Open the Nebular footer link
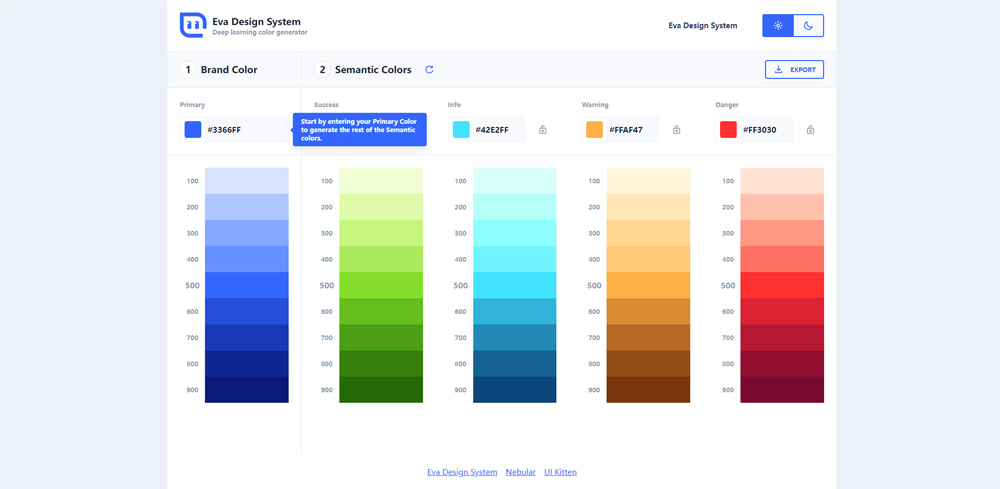 pyautogui.click(x=520, y=472)
